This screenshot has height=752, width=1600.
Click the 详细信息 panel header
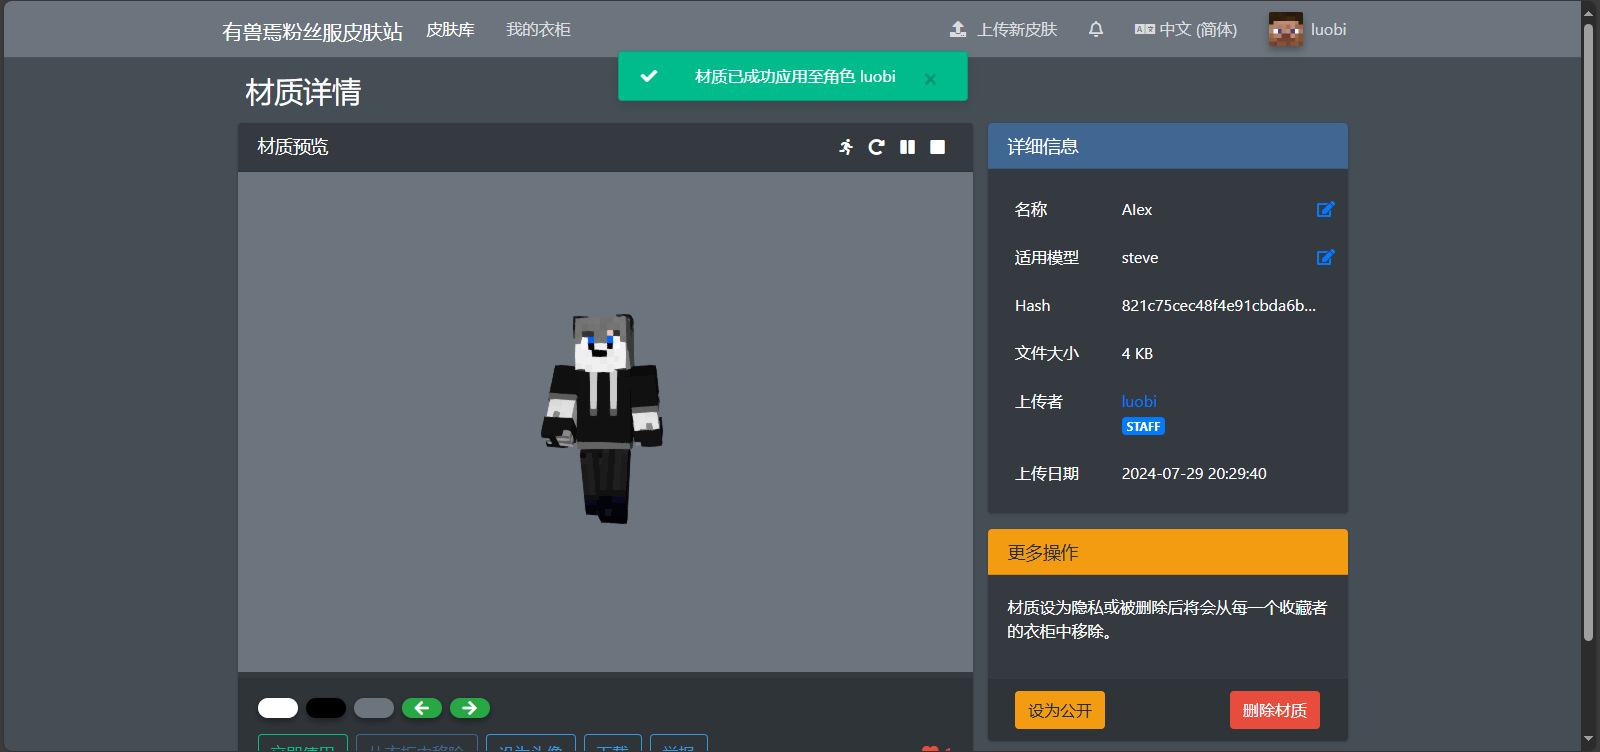point(1168,146)
